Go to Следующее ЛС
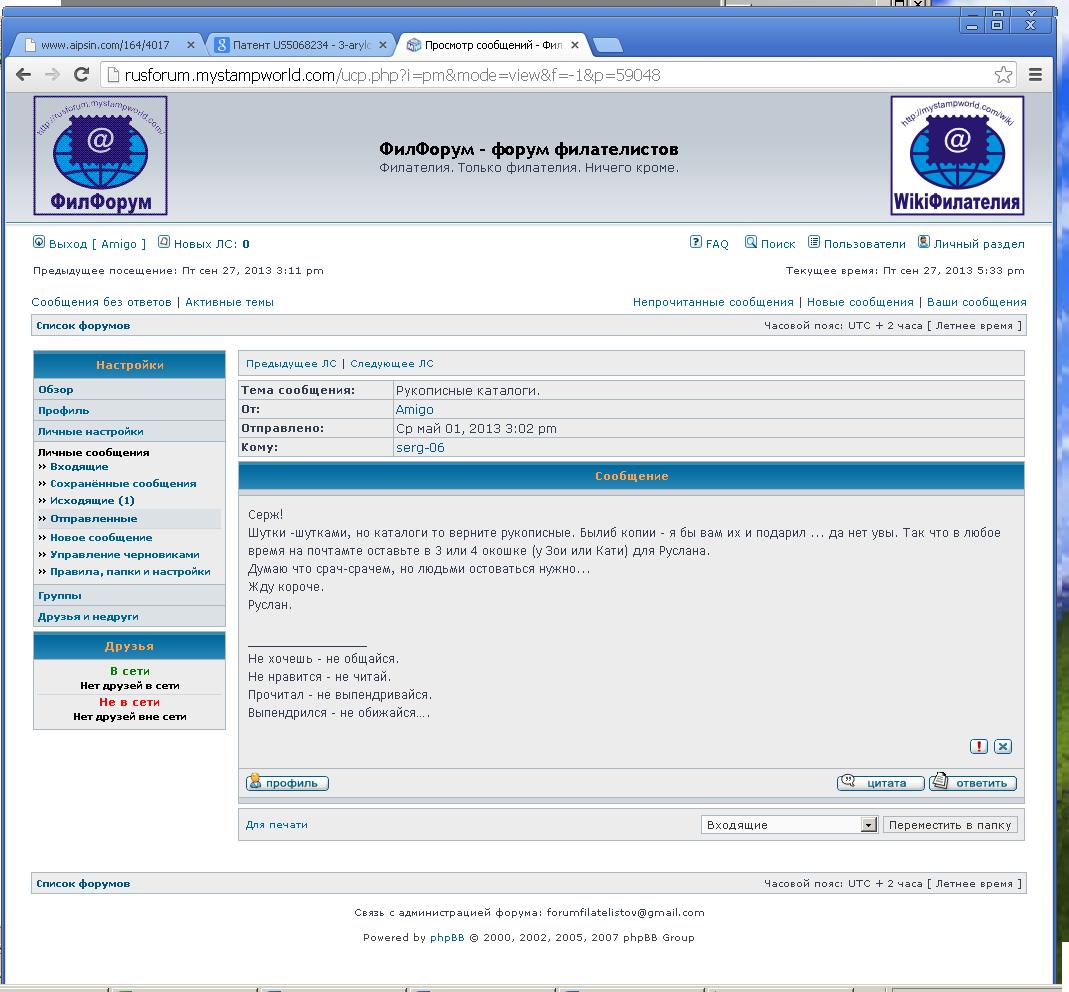 tap(392, 363)
